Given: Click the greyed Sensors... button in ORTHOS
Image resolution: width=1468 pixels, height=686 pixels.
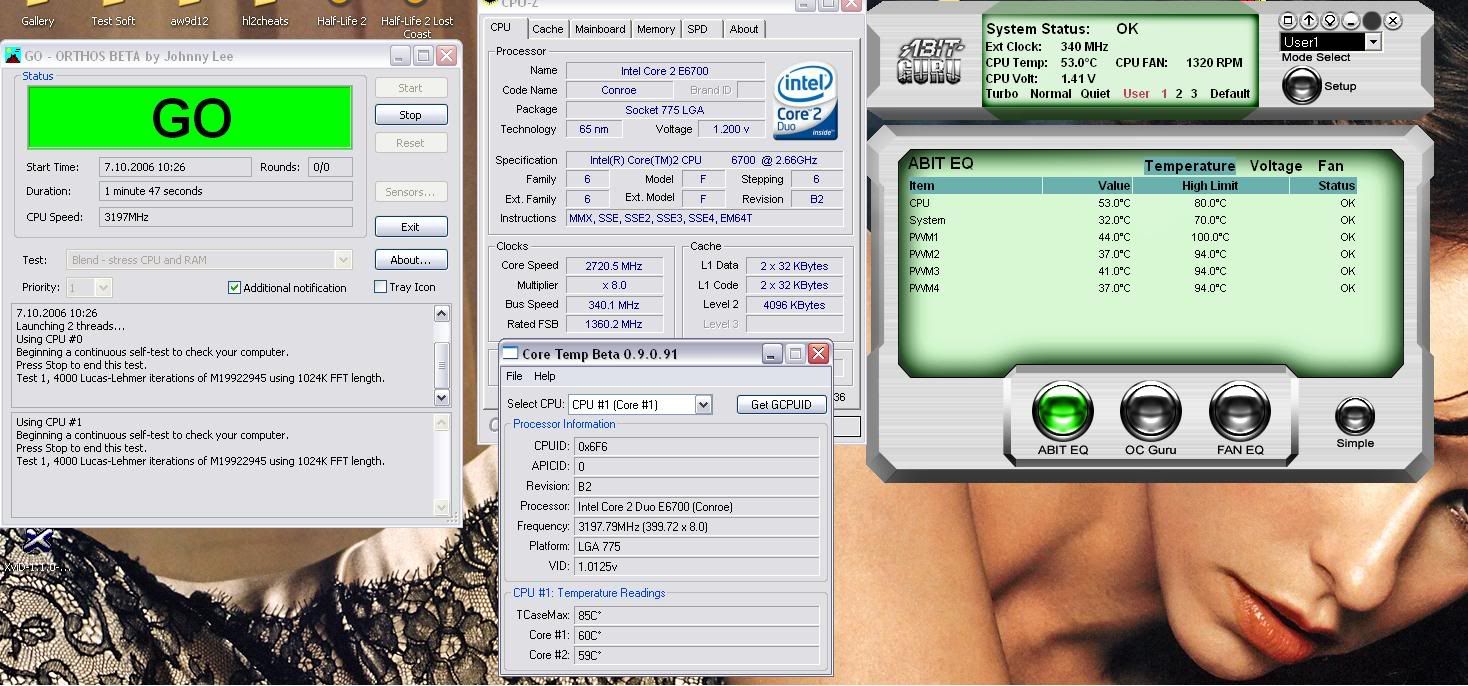Looking at the screenshot, I should (410, 192).
